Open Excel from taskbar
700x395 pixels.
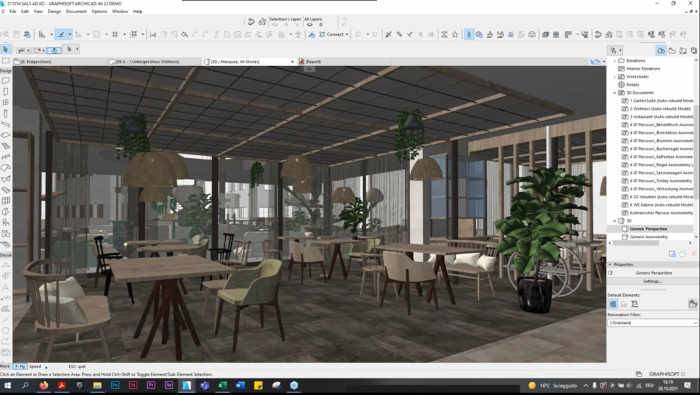pos(222,386)
